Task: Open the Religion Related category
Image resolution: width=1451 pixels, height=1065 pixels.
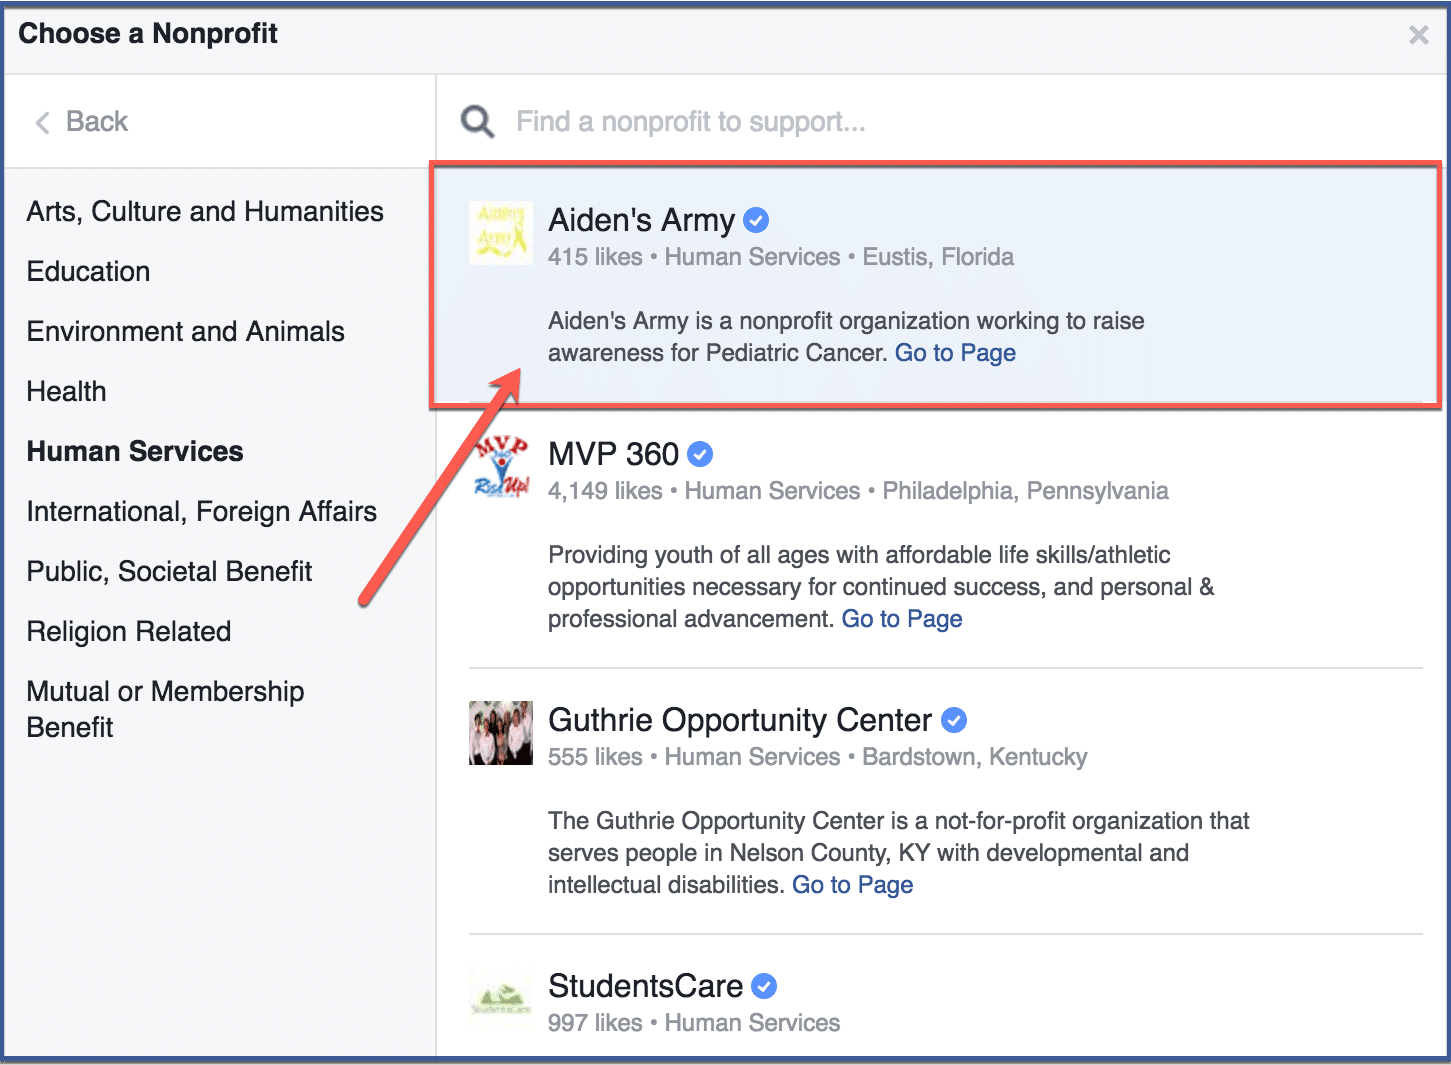Action: 129,631
